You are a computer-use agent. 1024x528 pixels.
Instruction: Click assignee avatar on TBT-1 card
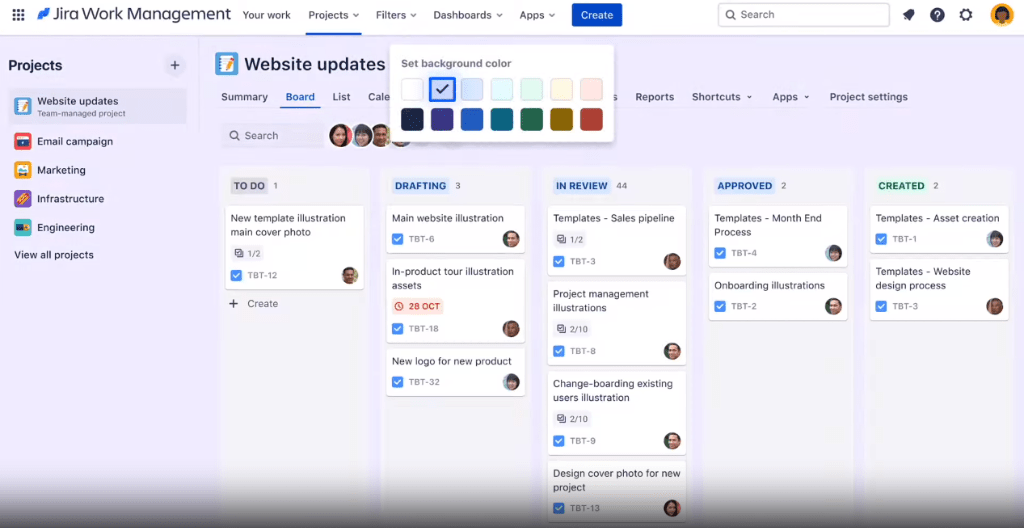pyautogui.click(x=995, y=239)
